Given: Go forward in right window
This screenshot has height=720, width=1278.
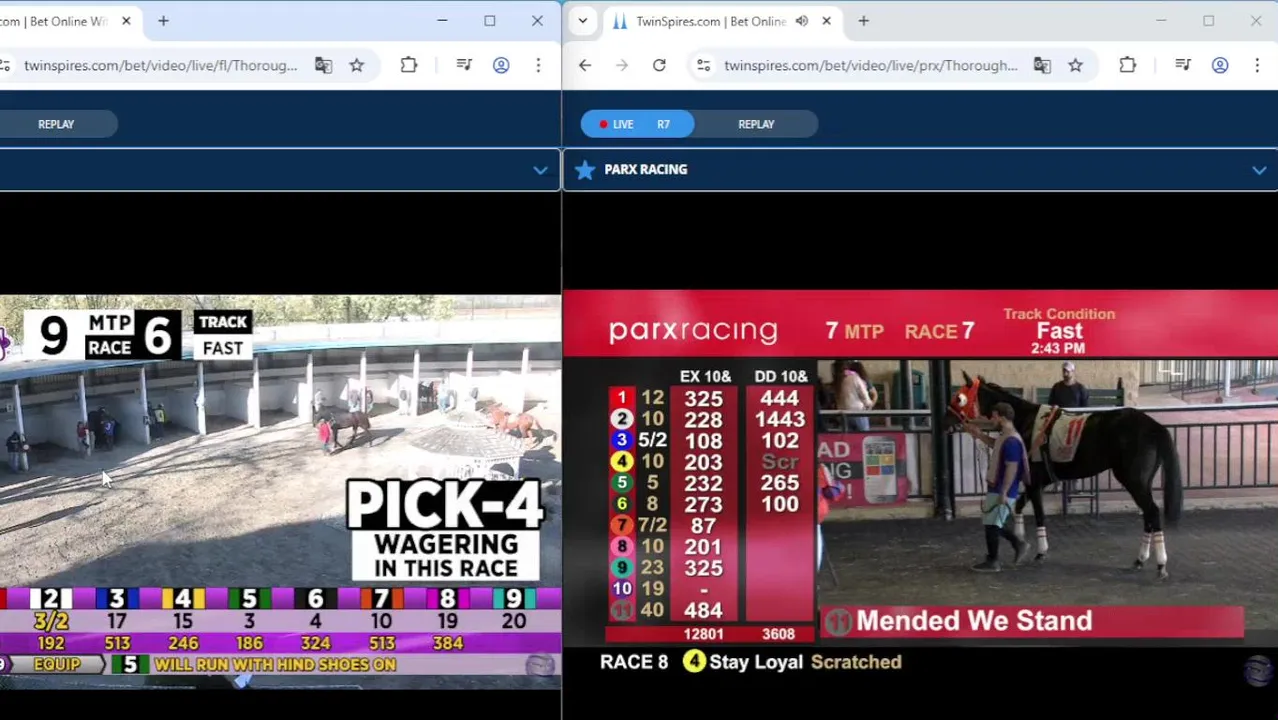Looking at the screenshot, I should [x=622, y=65].
